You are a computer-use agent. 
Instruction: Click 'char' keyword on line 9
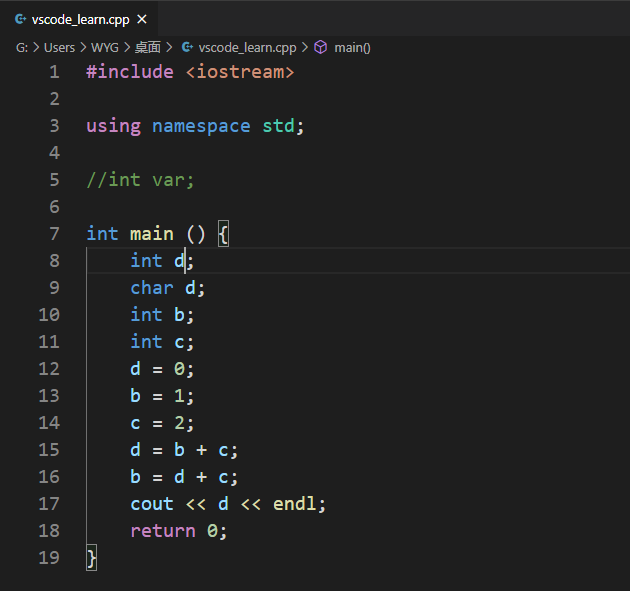pos(152,288)
